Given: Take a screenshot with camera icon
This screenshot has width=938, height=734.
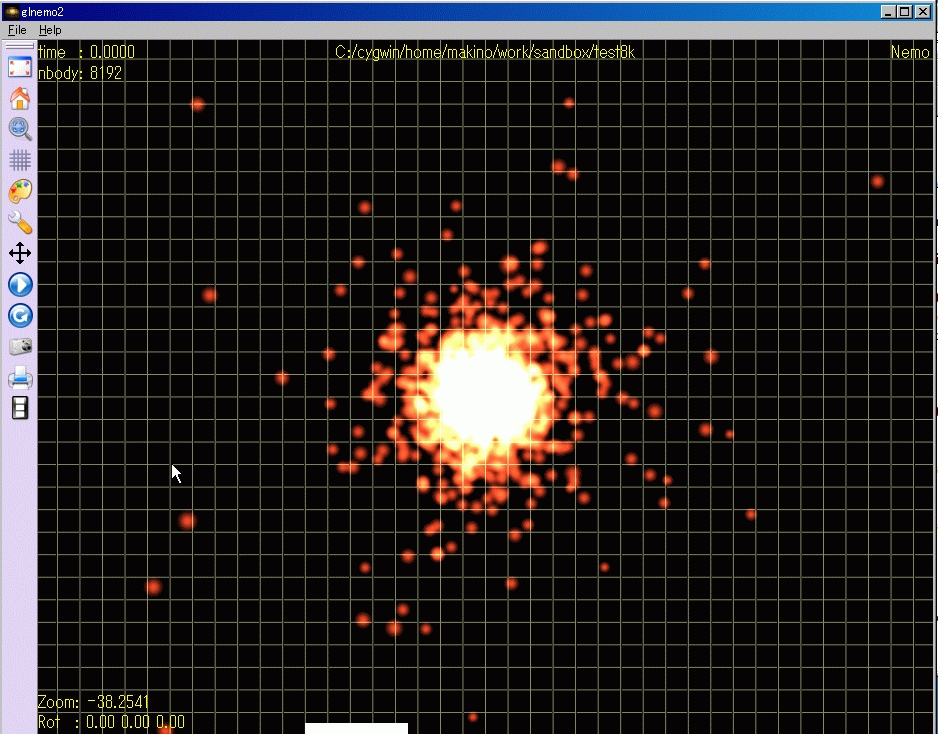Looking at the screenshot, I should tap(20, 346).
